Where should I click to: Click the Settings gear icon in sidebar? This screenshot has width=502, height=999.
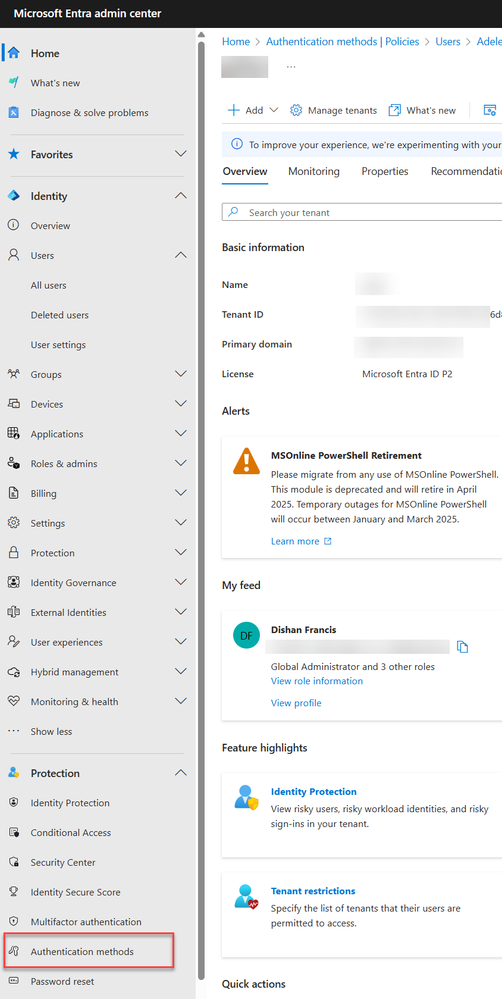(13, 523)
